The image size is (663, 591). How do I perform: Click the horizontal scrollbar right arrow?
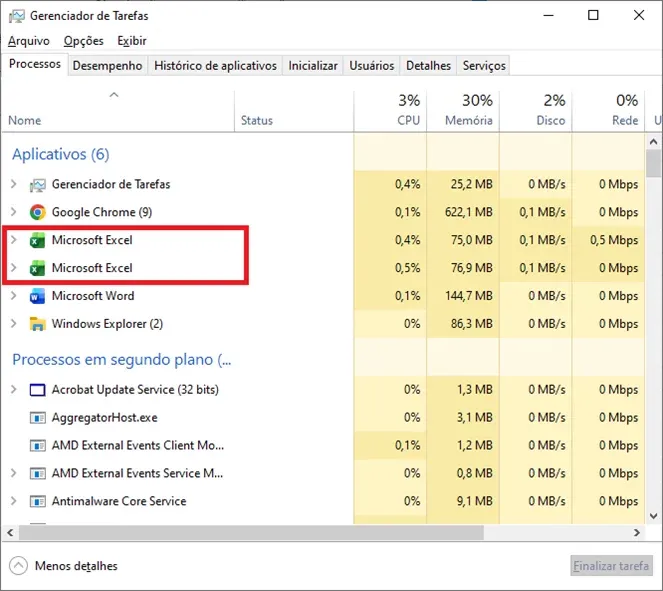point(637,533)
